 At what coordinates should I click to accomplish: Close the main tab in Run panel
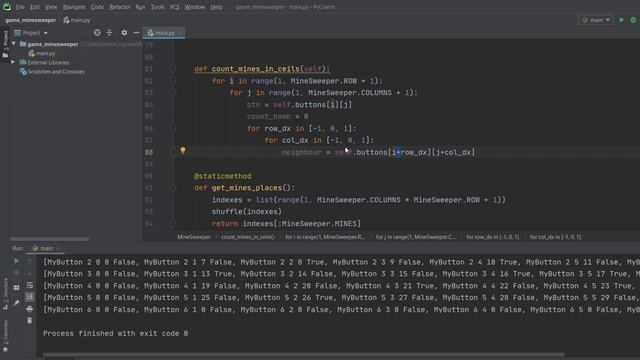pyautogui.click(x=58, y=248)
